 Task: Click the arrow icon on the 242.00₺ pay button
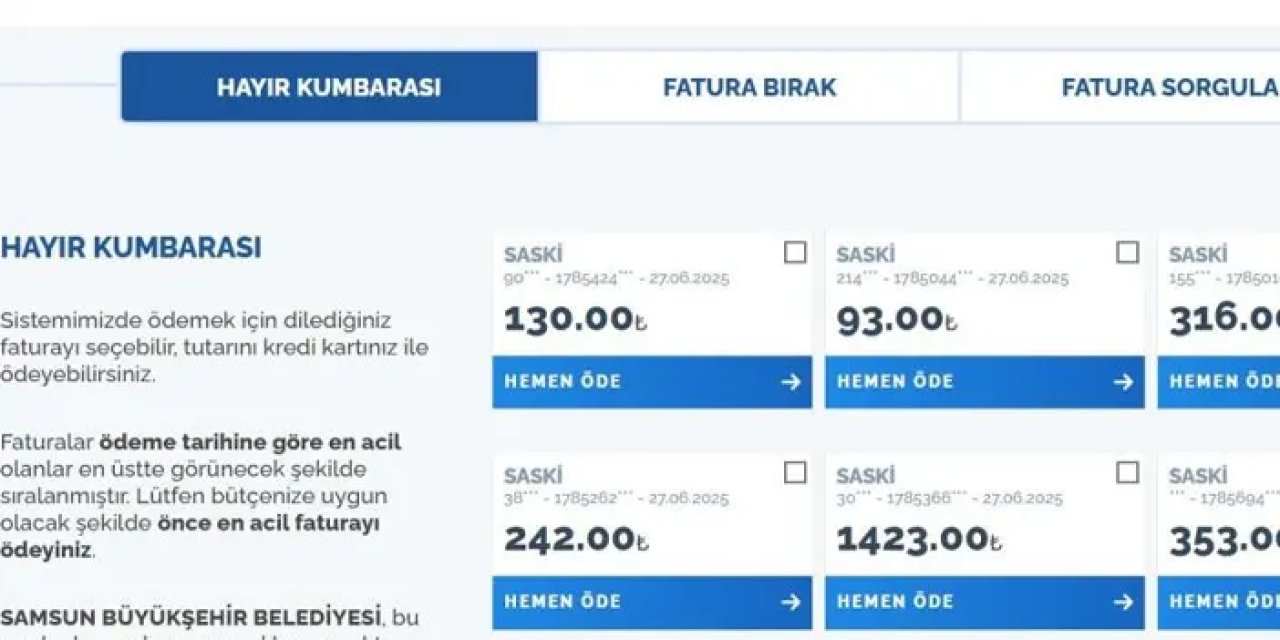[x=790, y=602]
